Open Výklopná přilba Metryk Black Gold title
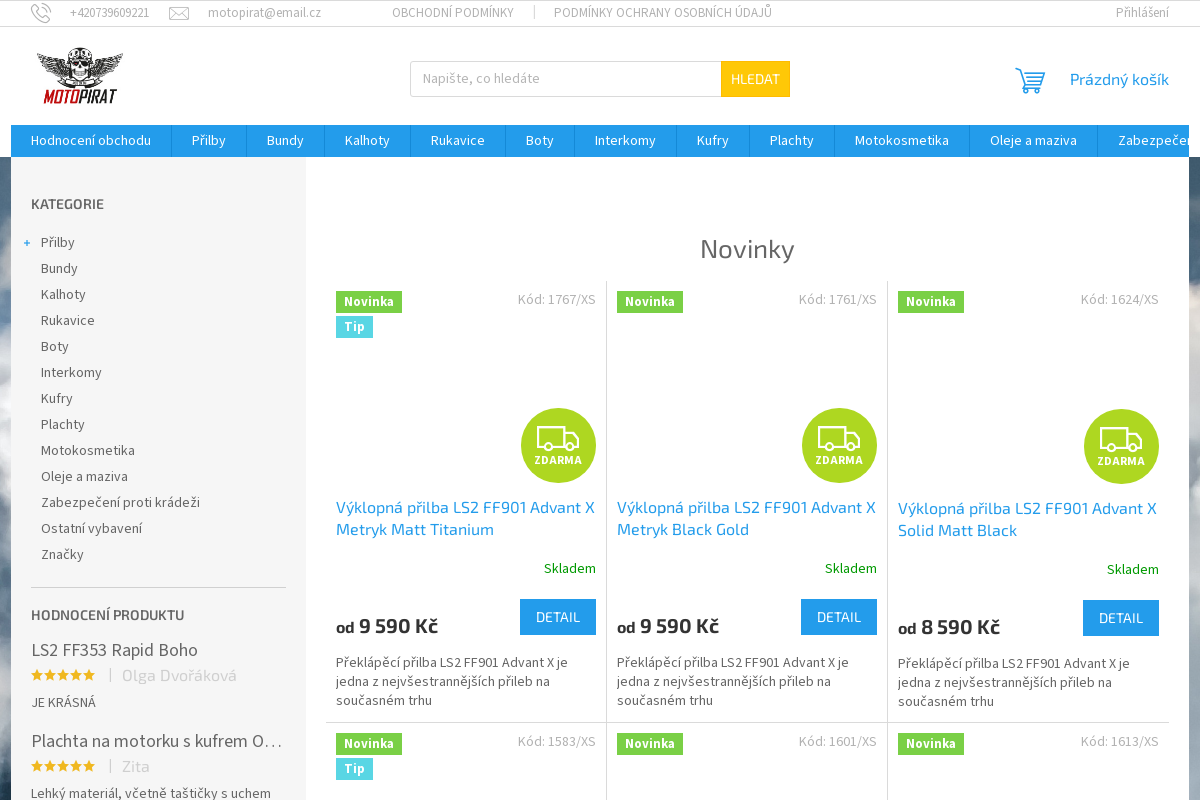Viewport: 1200px width, 800px height. 746,518
